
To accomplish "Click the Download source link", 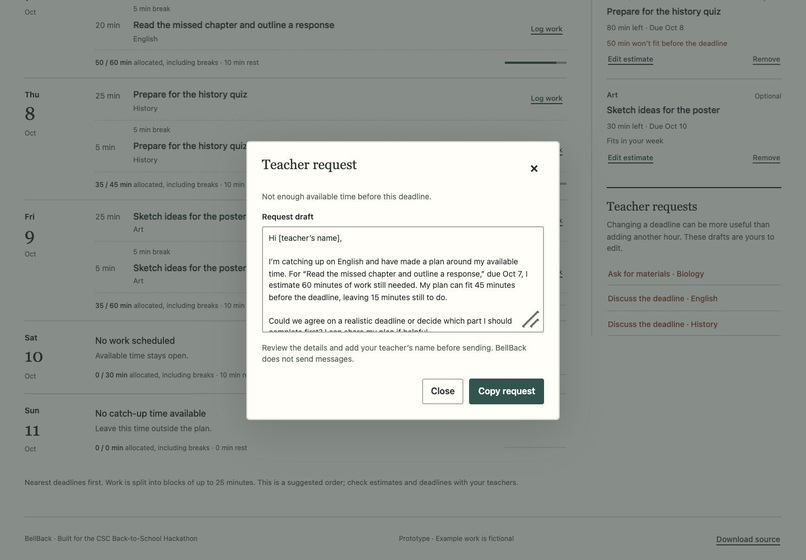I will coord(748,539).
